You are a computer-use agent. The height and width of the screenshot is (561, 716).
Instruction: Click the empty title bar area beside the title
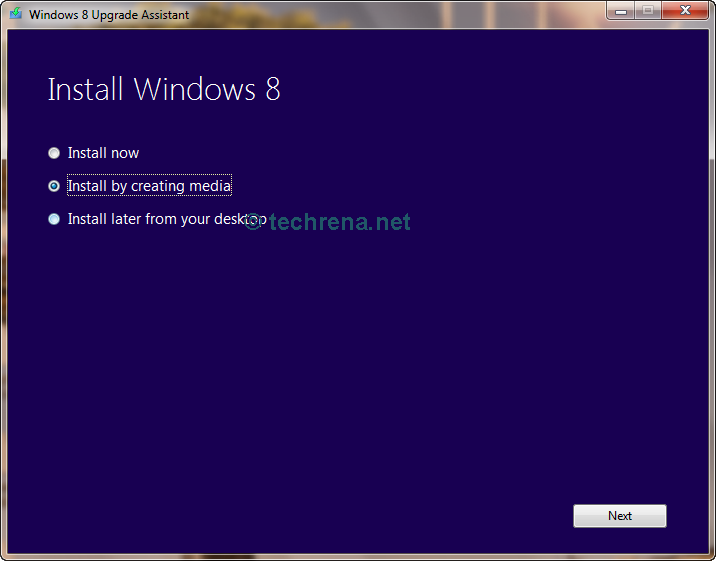[400, 14]
